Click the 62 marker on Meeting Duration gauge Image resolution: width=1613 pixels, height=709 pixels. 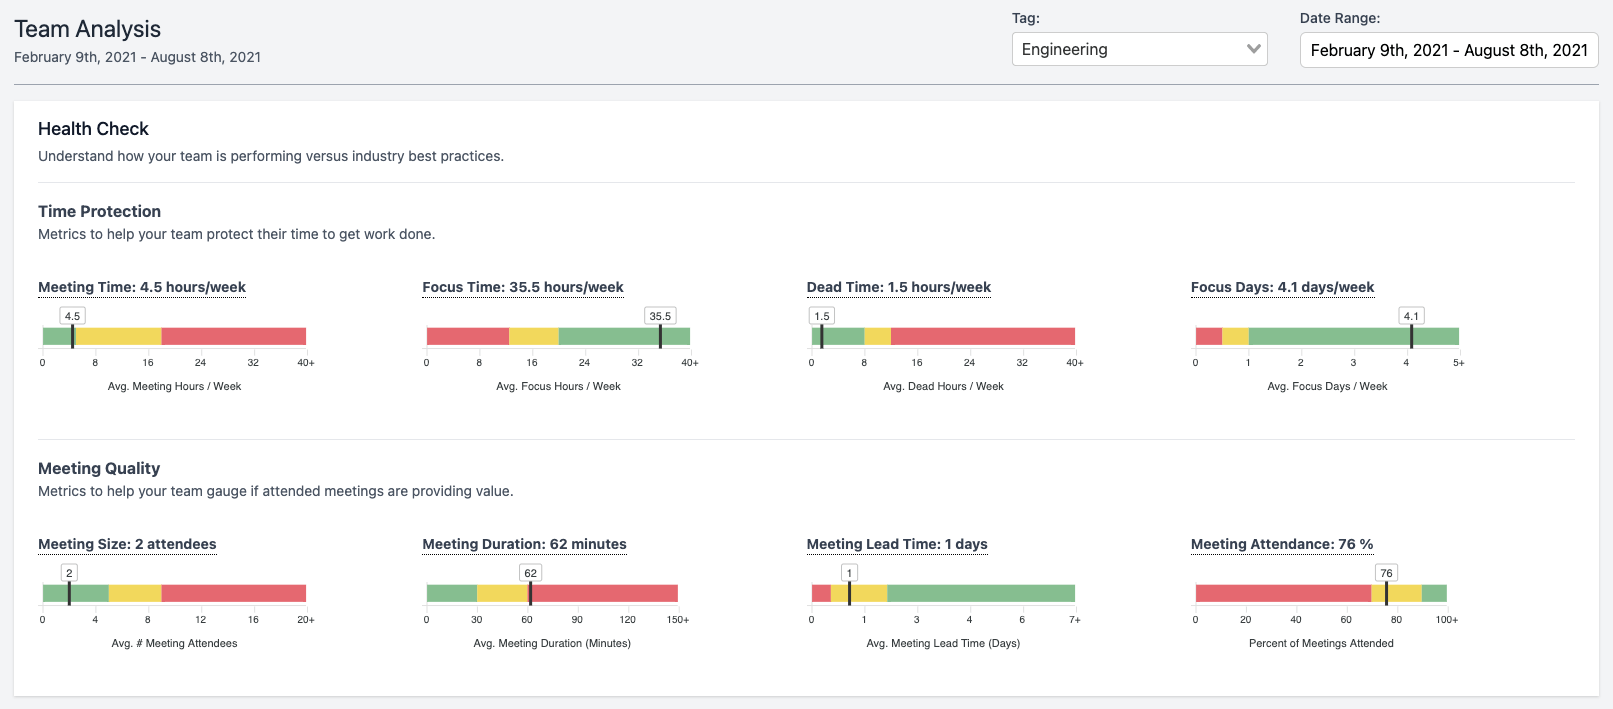[530, 573]
